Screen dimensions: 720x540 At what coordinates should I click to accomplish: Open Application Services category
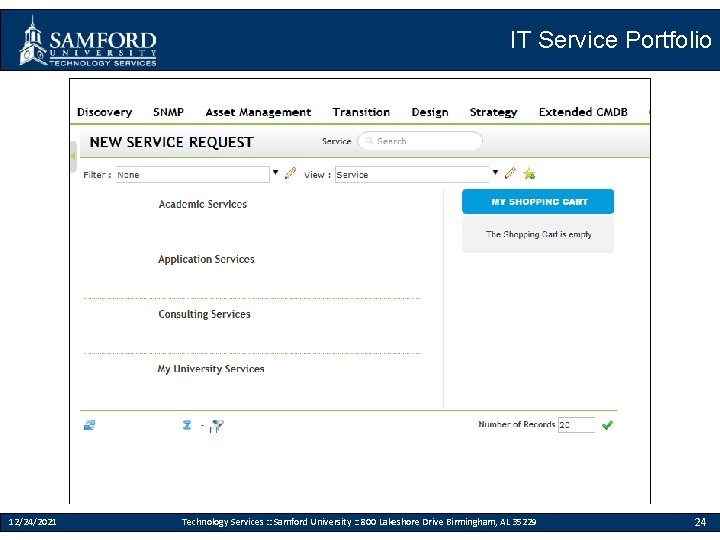(x=206, y=259)
